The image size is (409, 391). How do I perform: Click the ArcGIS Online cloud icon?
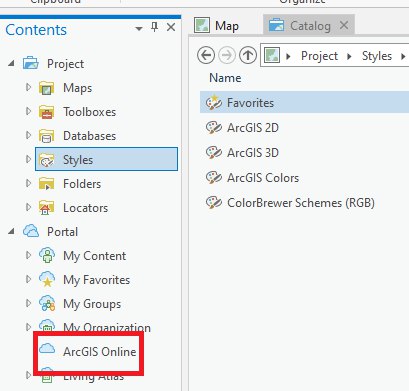click(x=47, y=348)
